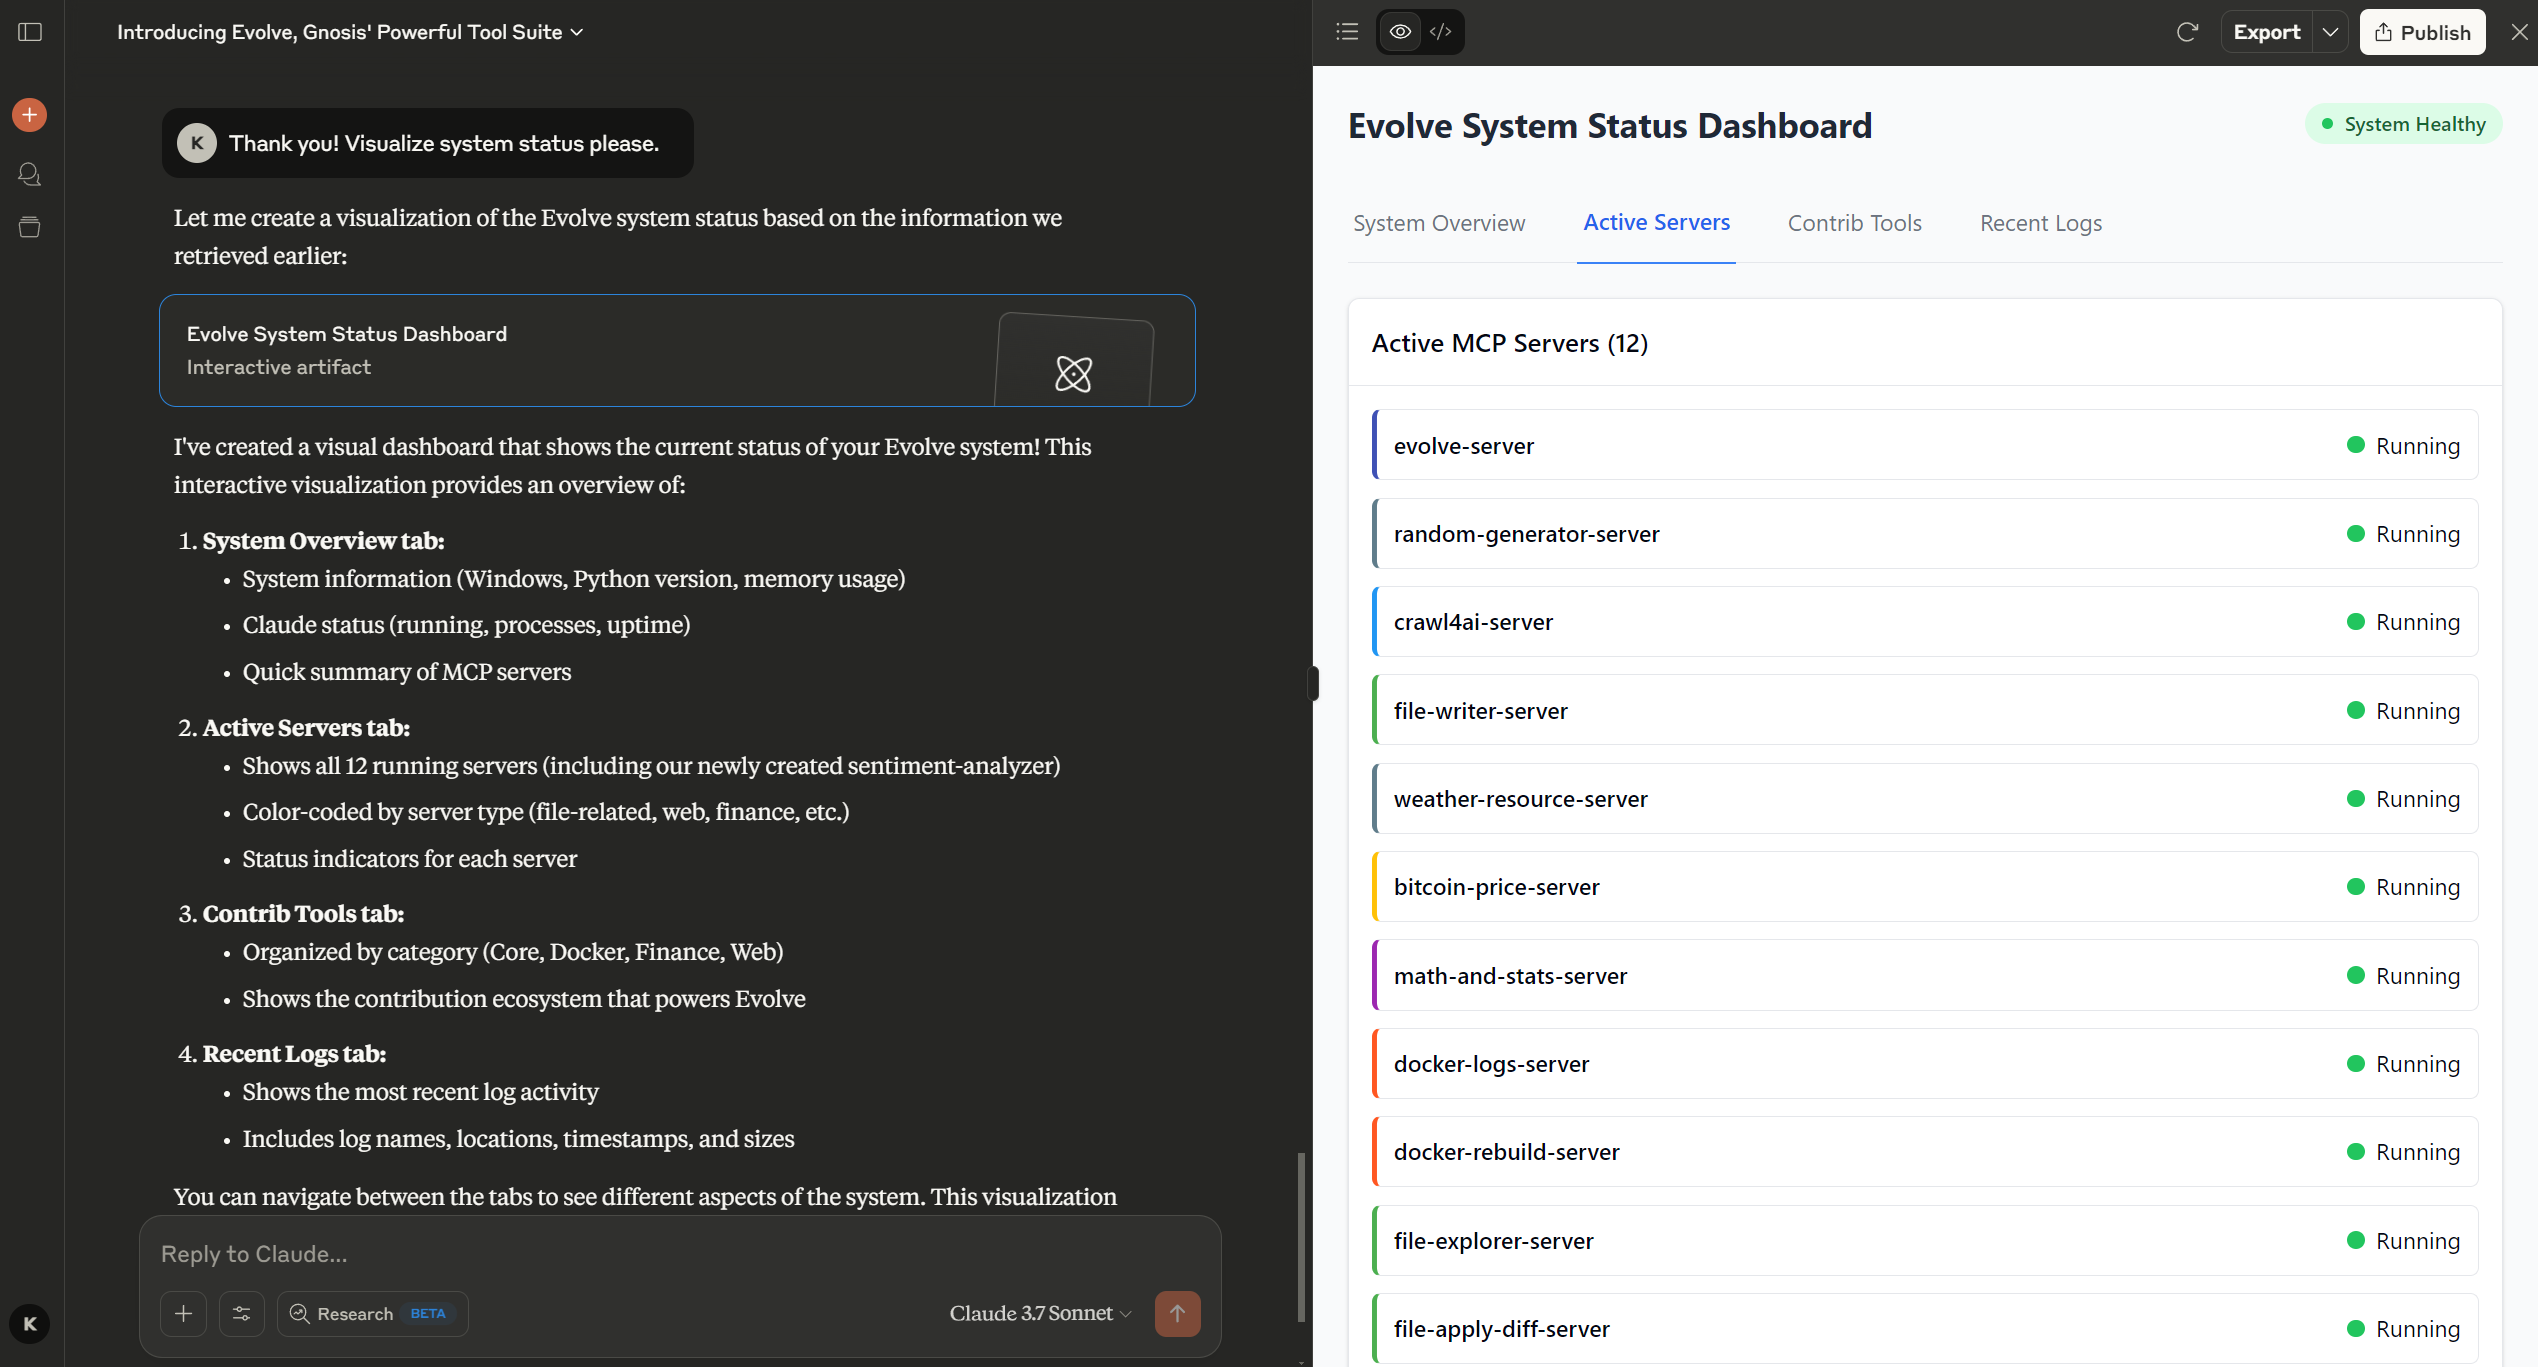
Task: Open the chats search icon in sidebar
Action: pyautogui.click(x=30, y=174)
